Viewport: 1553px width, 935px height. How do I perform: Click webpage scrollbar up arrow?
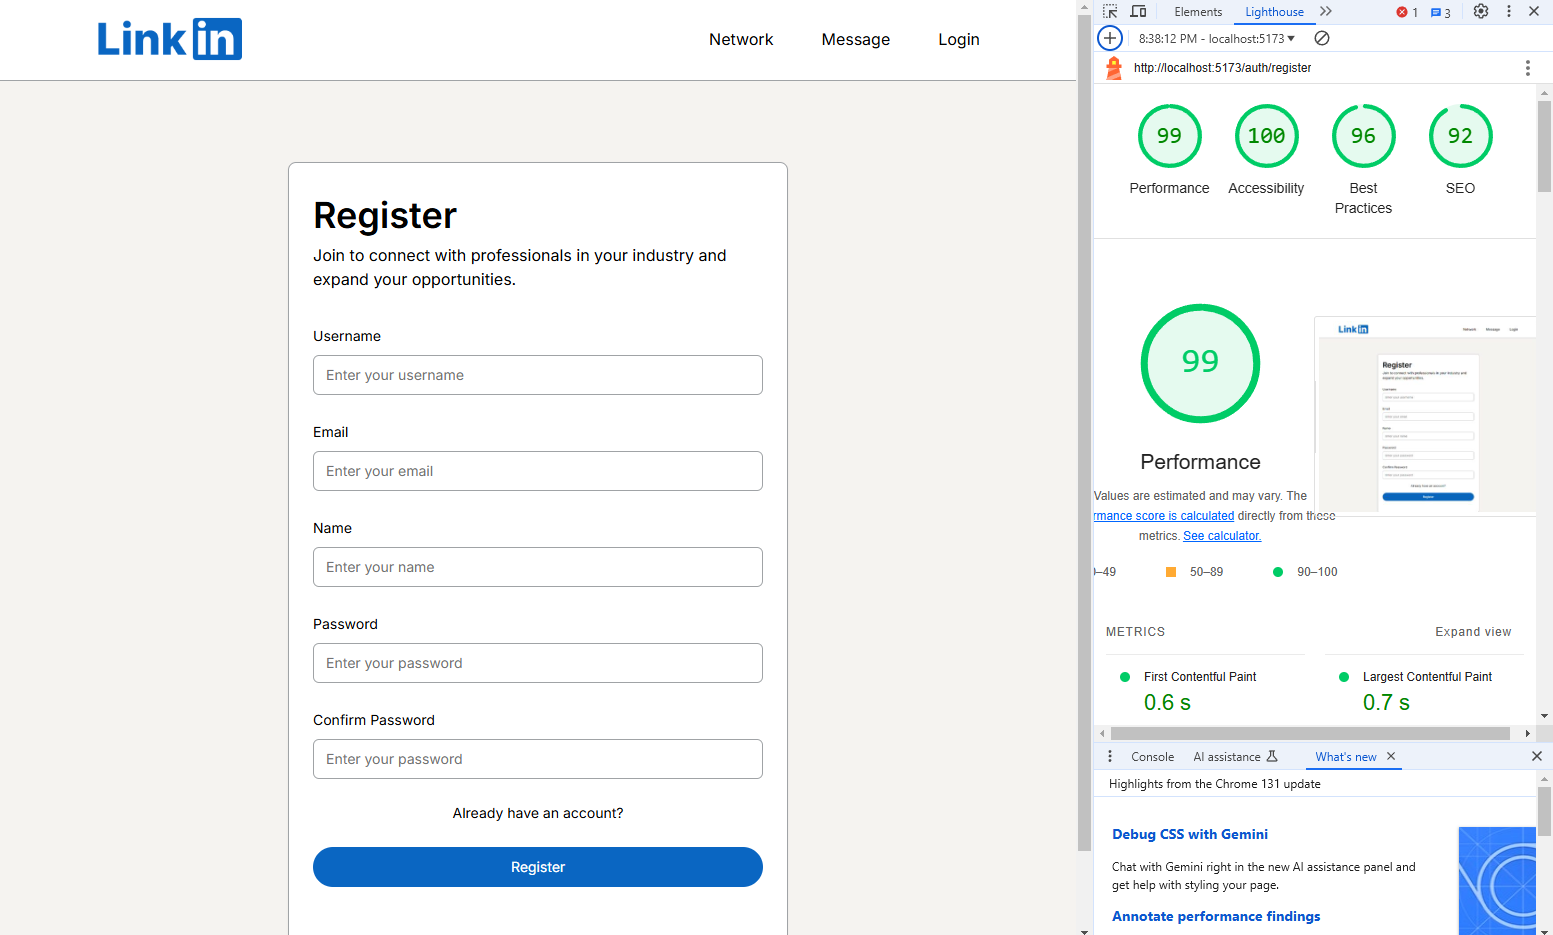coord(1084,6)
